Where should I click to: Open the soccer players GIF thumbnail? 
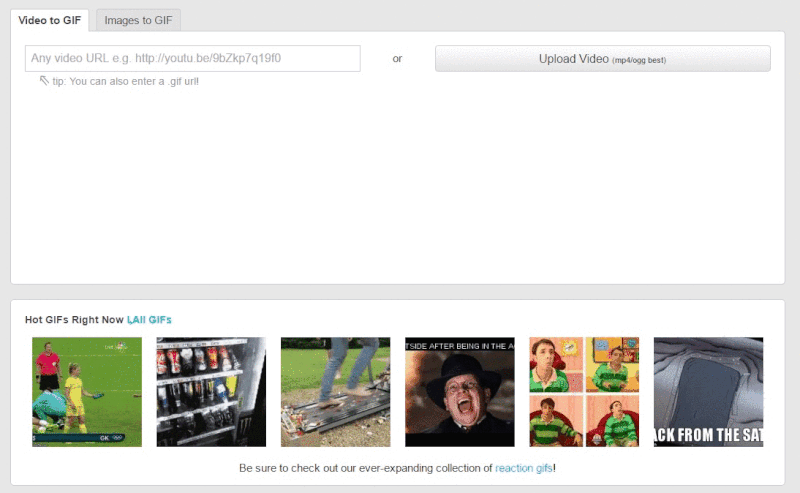click(x=87, y=392)
